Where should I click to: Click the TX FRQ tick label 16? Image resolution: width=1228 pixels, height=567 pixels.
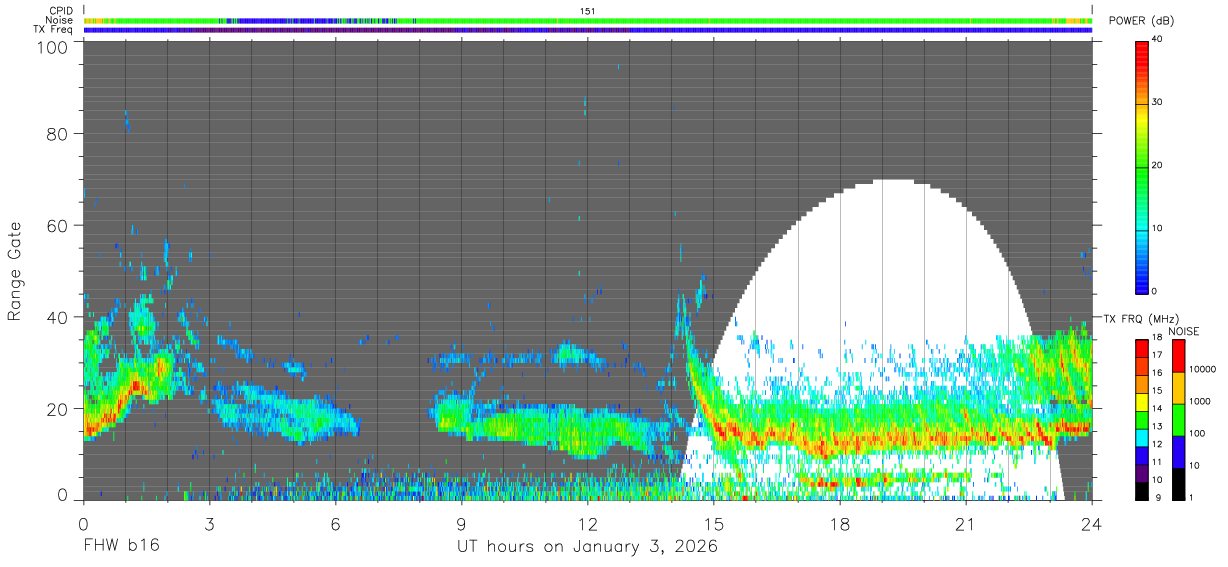point(1157,372)
